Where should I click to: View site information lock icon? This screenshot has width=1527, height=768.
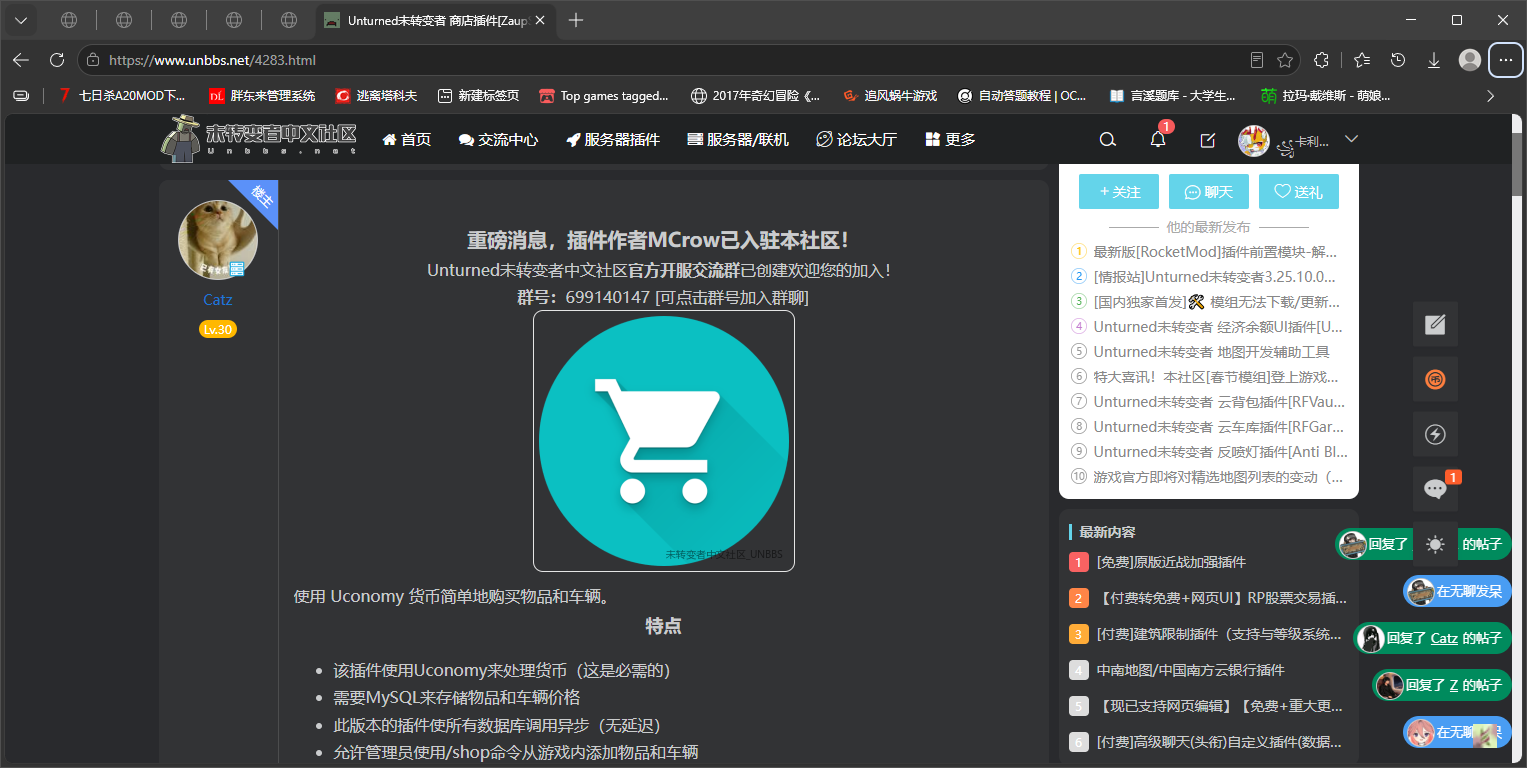(x=93, y=60)
